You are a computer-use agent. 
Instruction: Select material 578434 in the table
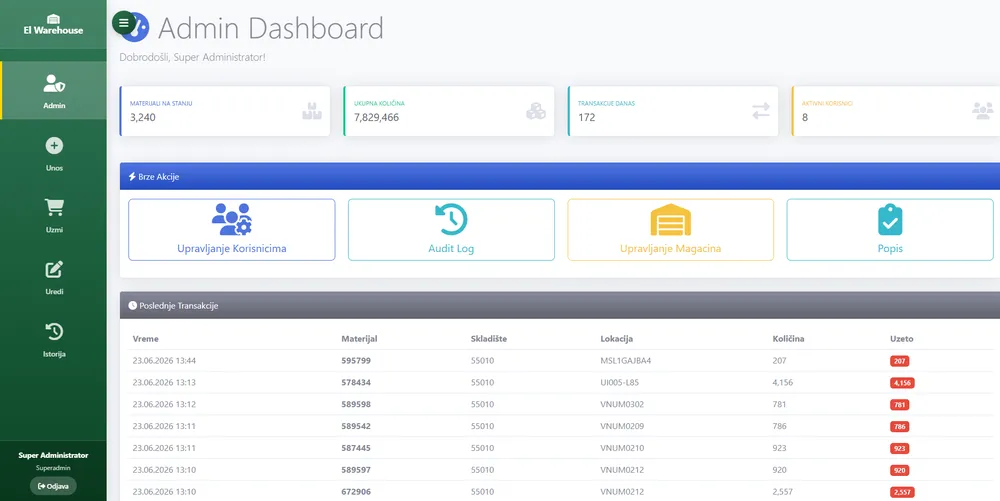356,382
